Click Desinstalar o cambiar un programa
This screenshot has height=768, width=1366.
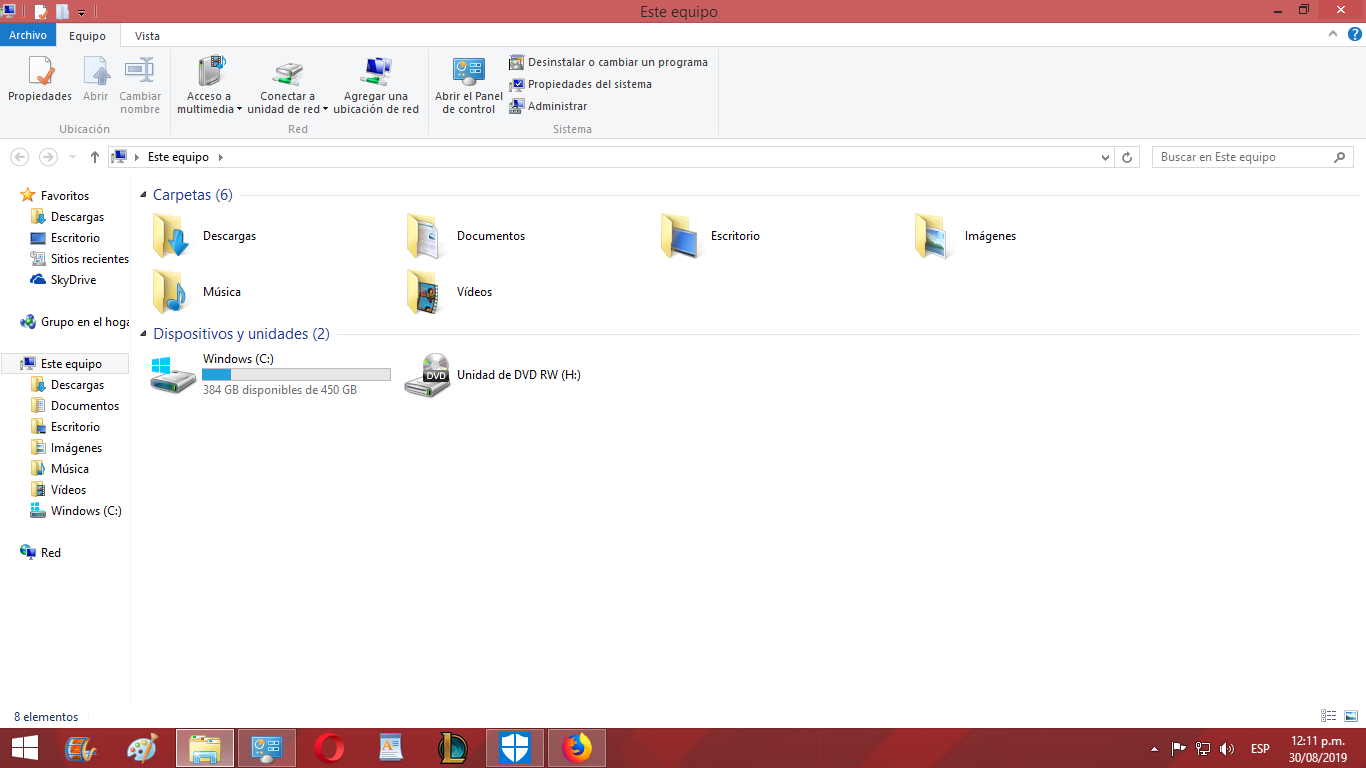pos(617,62)
